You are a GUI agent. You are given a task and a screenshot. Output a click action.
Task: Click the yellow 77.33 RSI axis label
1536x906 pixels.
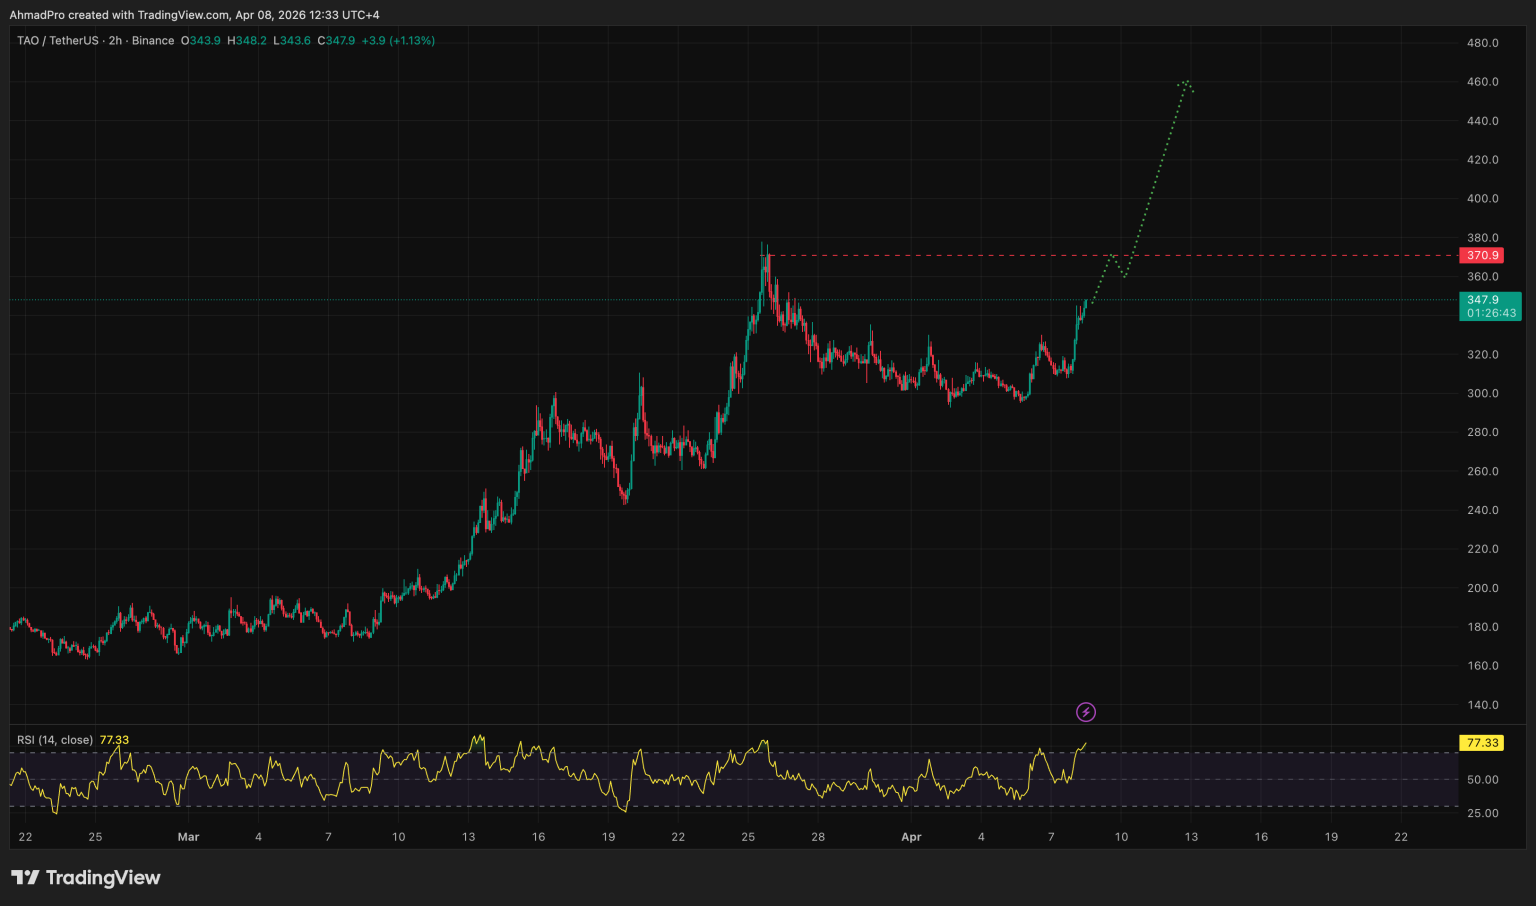pyautogui.click(x=1481, y=743)
